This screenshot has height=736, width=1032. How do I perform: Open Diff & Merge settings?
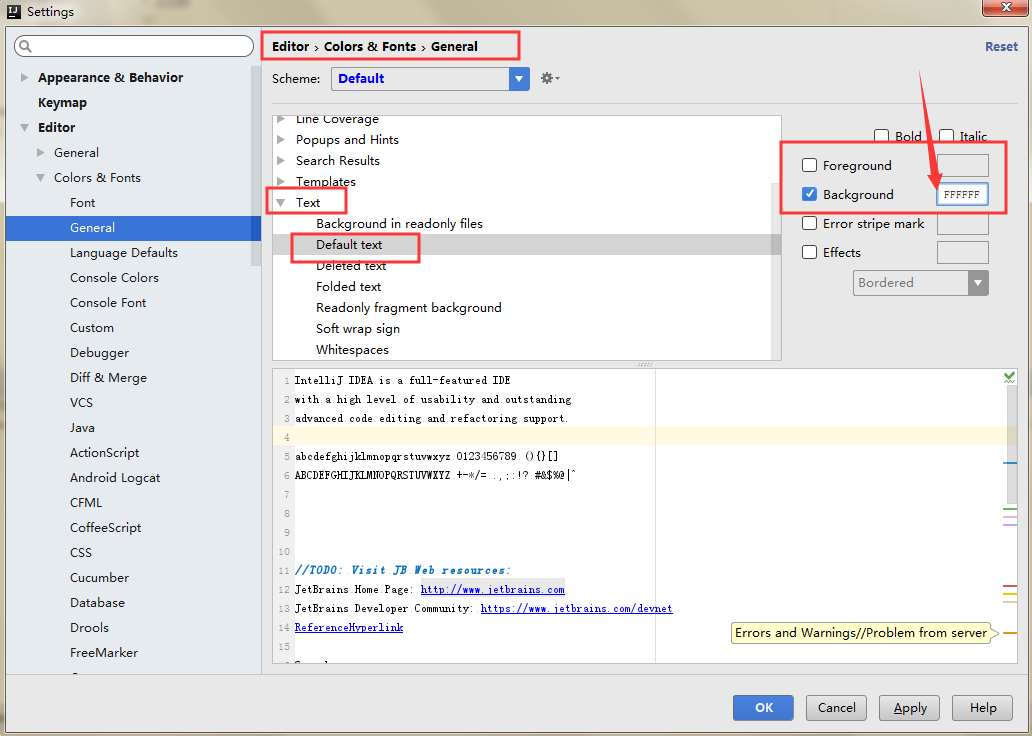(x=109, y=377)
